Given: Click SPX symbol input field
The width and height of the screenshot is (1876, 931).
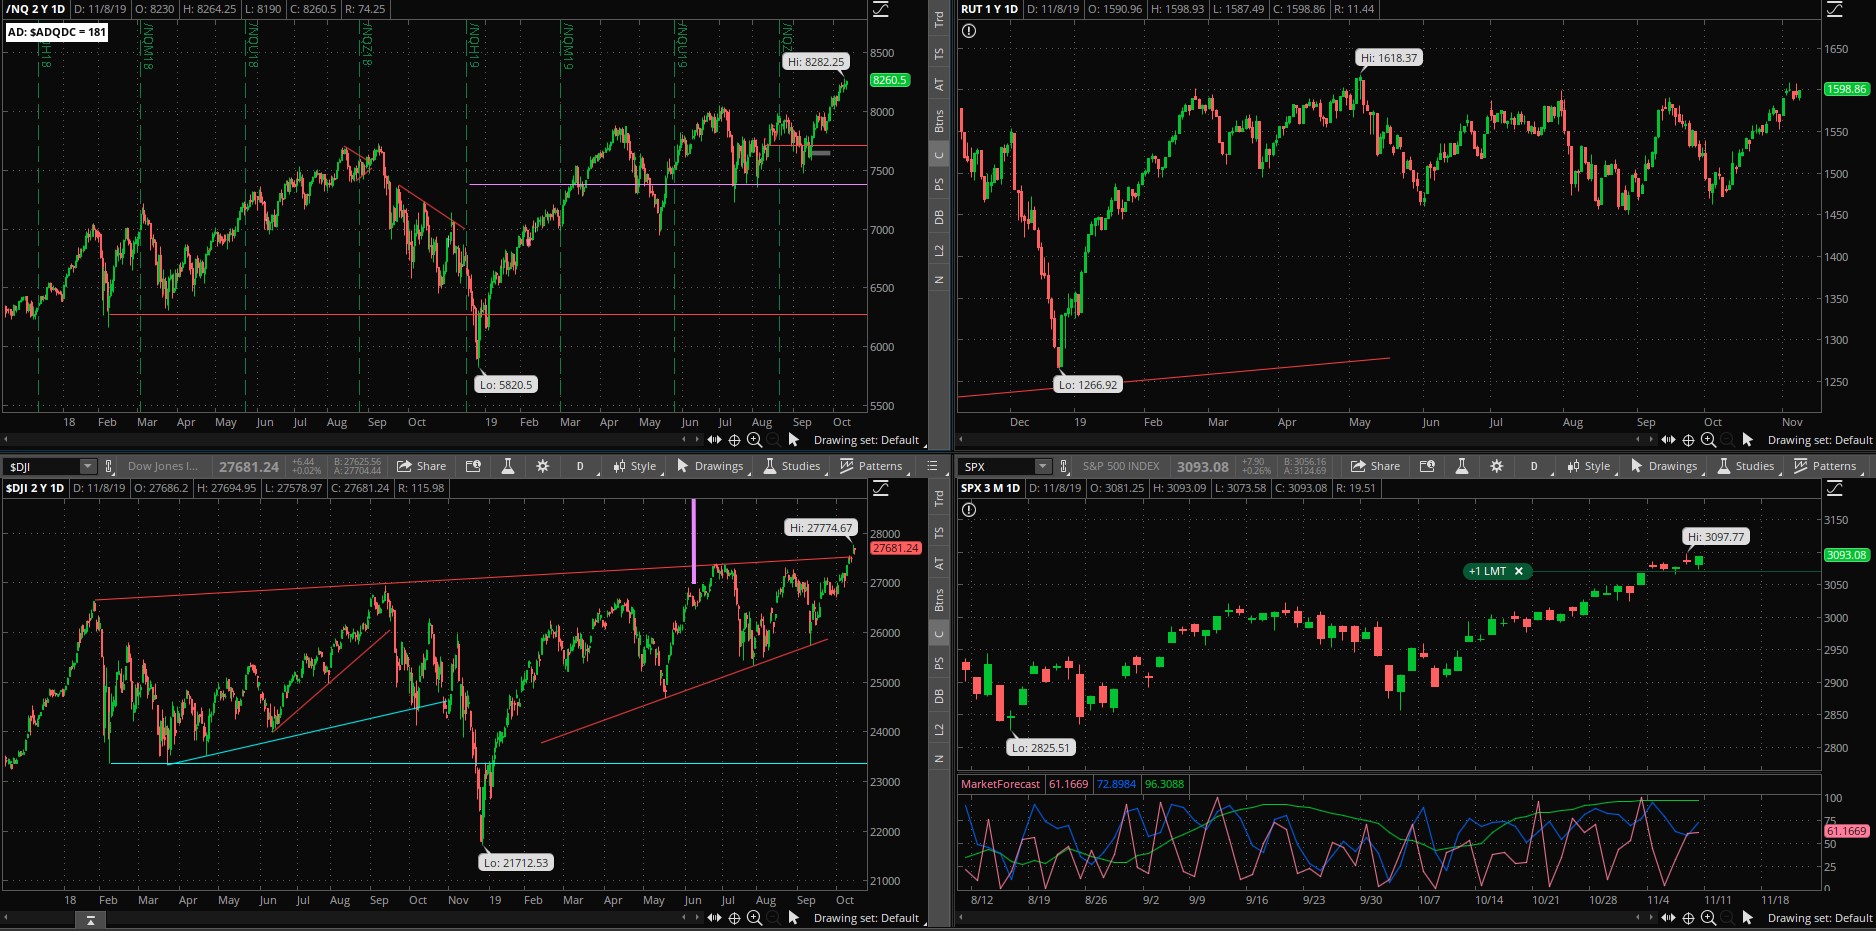Looking at the screenshot, I should click(996, 466).
